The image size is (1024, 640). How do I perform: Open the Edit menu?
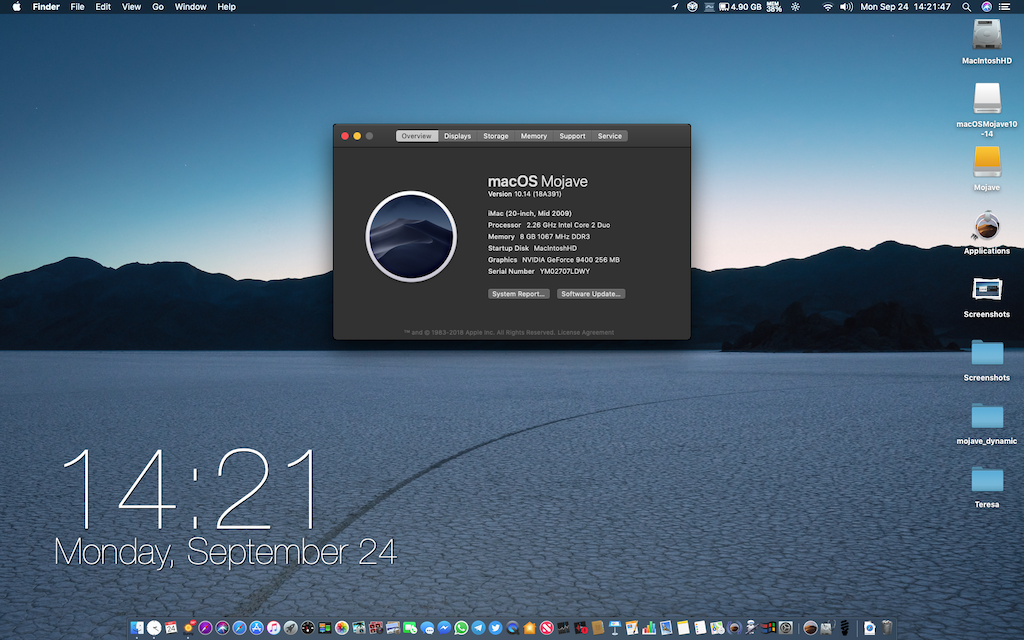click(x=103, y=7)
